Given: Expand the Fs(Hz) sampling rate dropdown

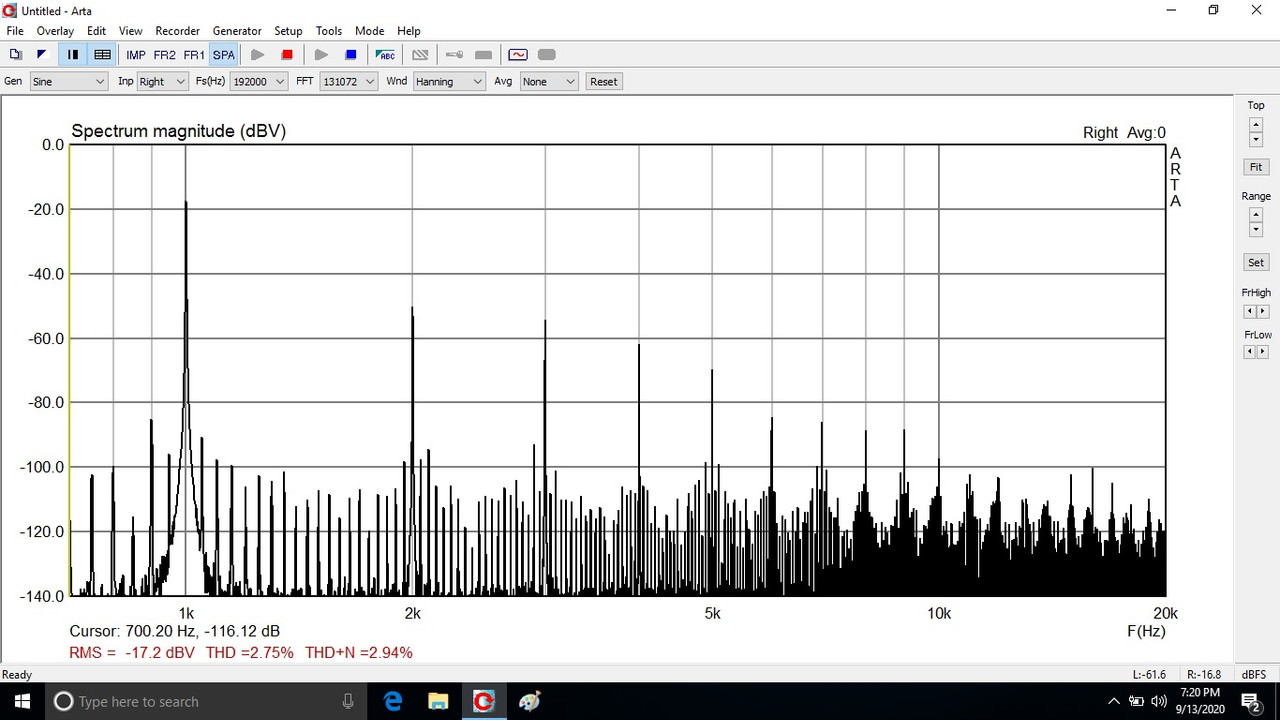Looking at the screenshot, I should [258, 82].
